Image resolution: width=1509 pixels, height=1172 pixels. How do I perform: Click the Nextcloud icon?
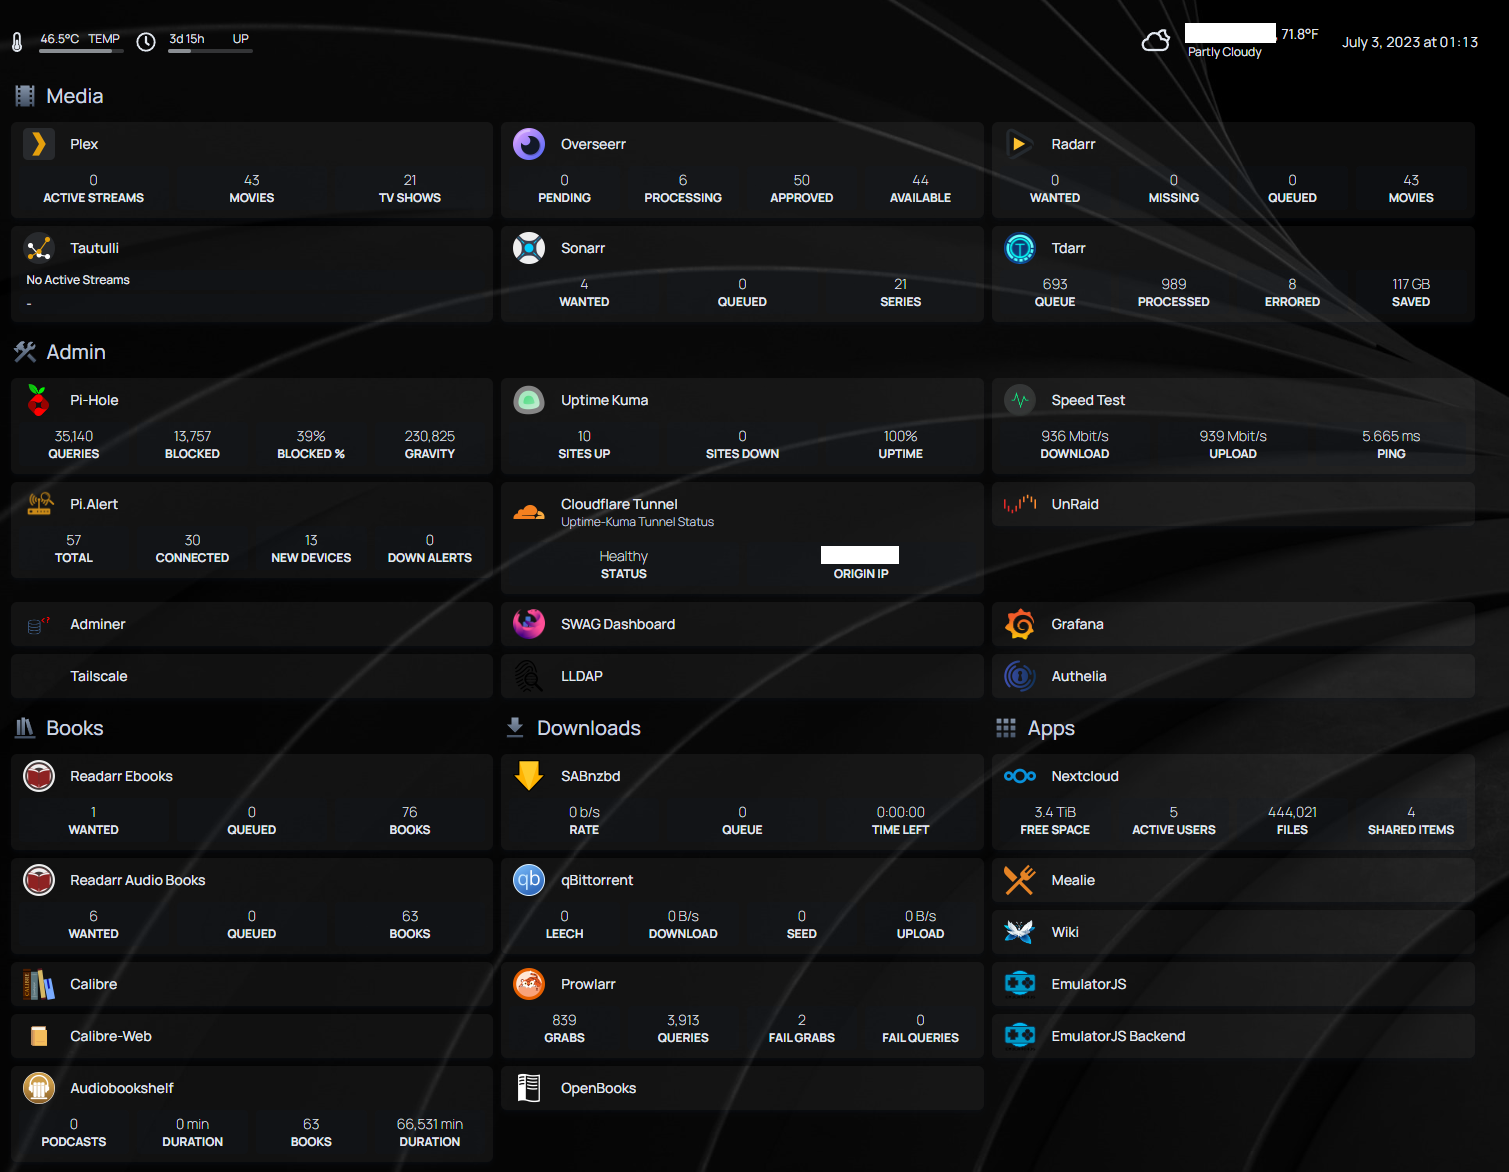point(1019,776)
